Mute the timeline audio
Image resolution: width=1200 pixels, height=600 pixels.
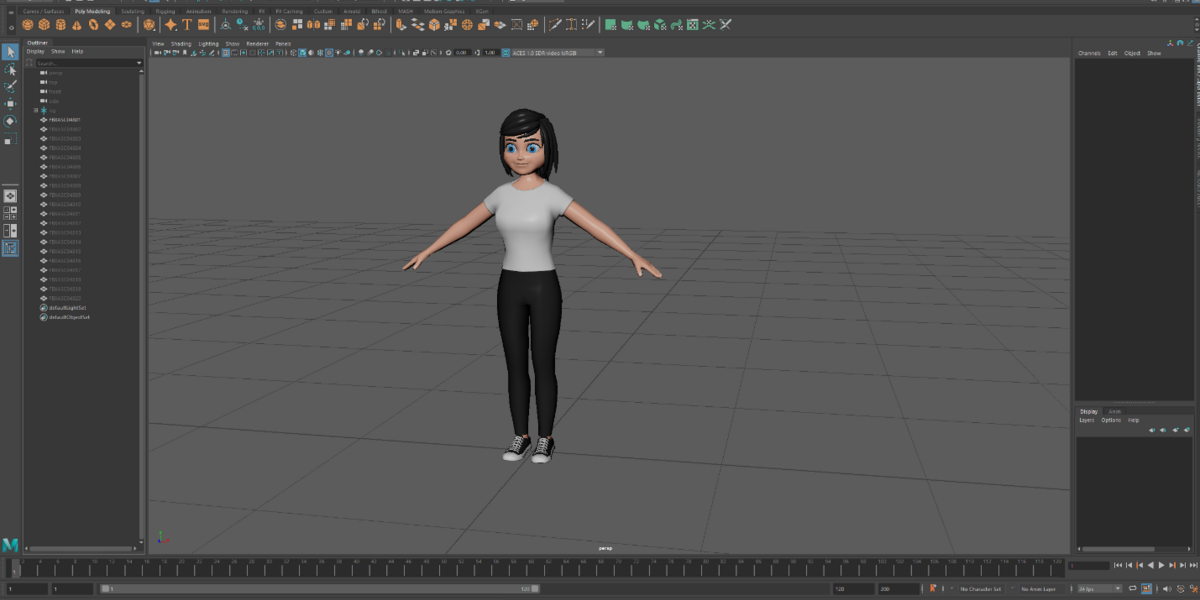pyautogui.click(x=1168, y=589)
